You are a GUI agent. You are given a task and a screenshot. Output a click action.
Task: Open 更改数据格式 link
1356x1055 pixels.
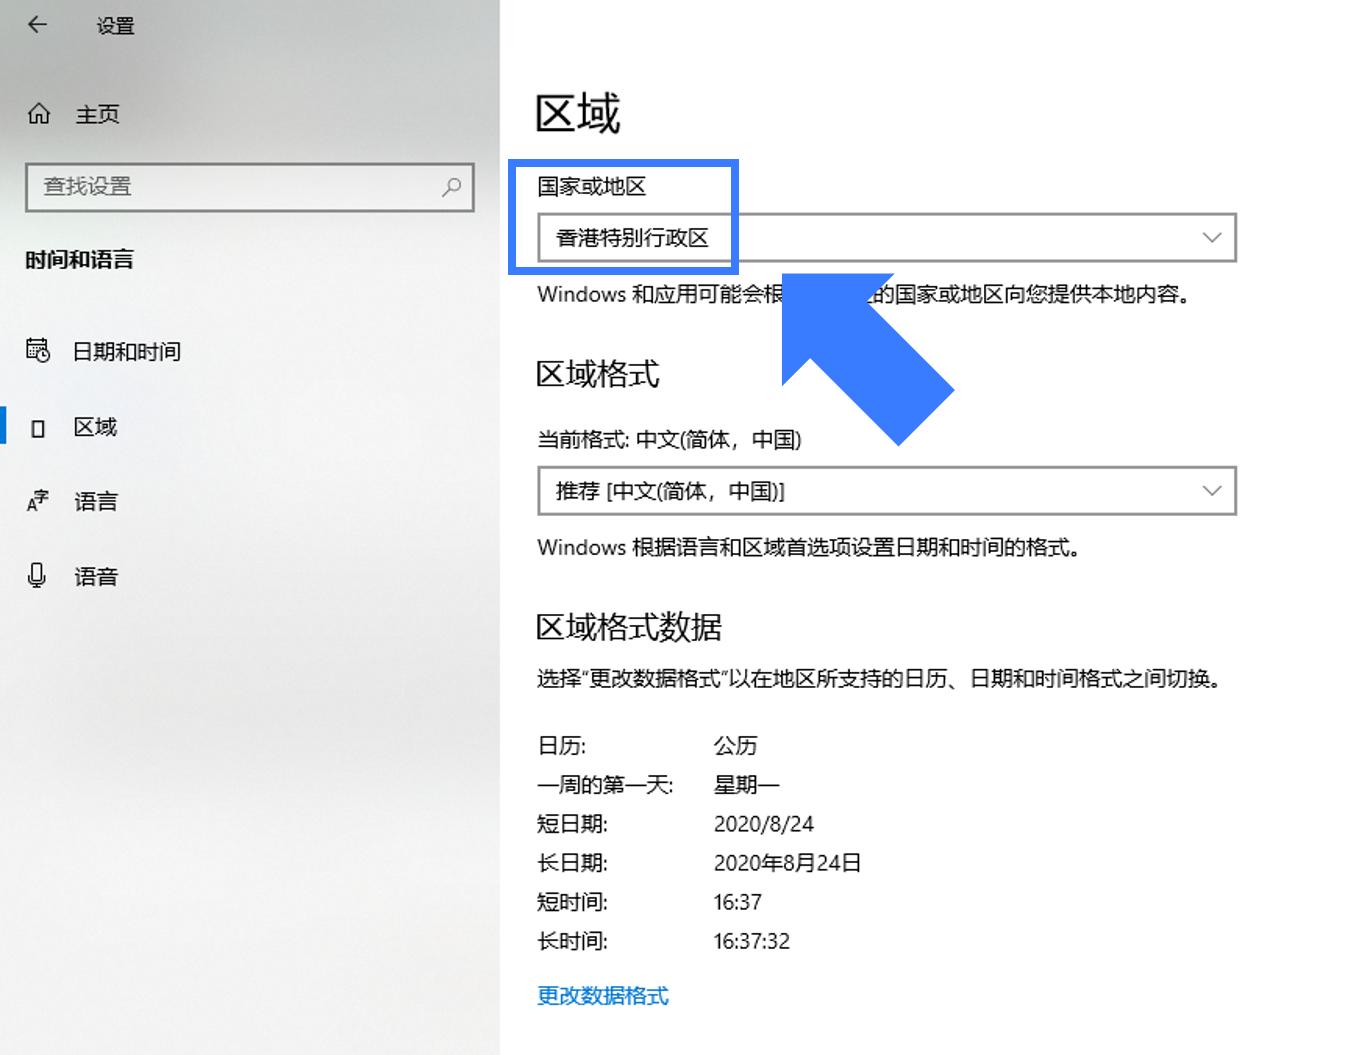(x=603, y=996)
